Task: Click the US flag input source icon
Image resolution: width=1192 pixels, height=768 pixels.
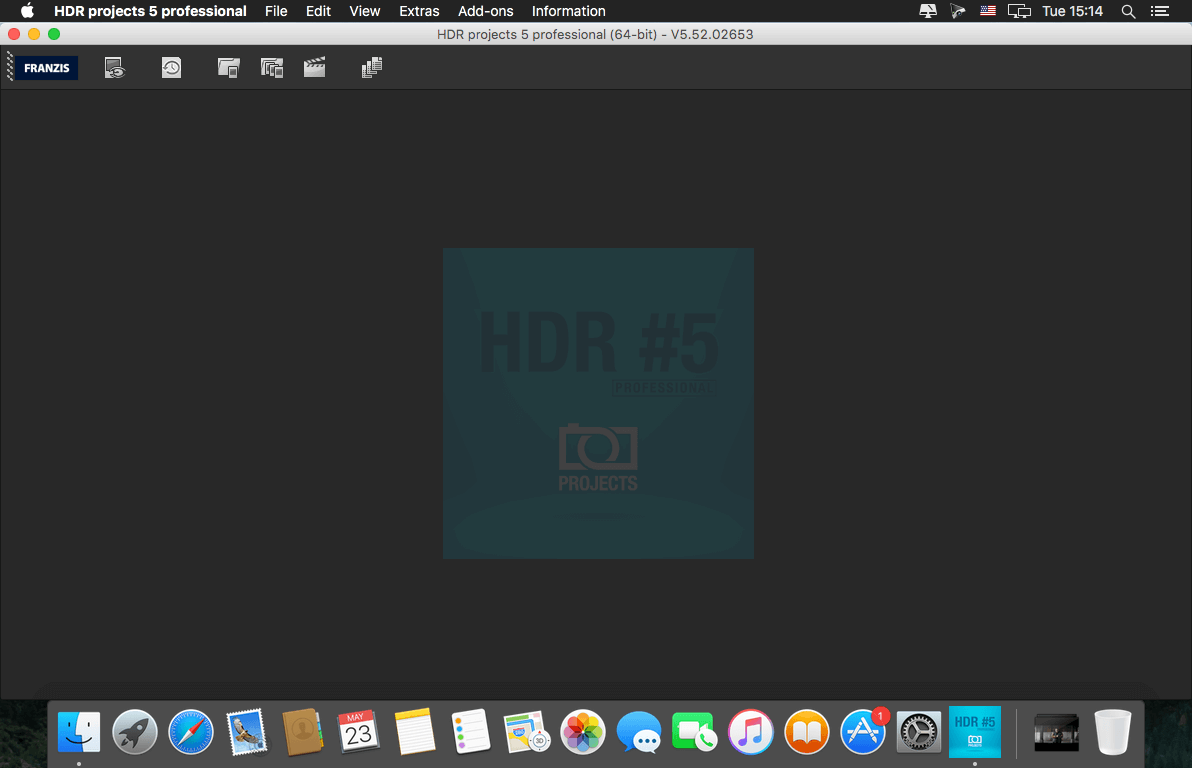Action: coord(988,11)
